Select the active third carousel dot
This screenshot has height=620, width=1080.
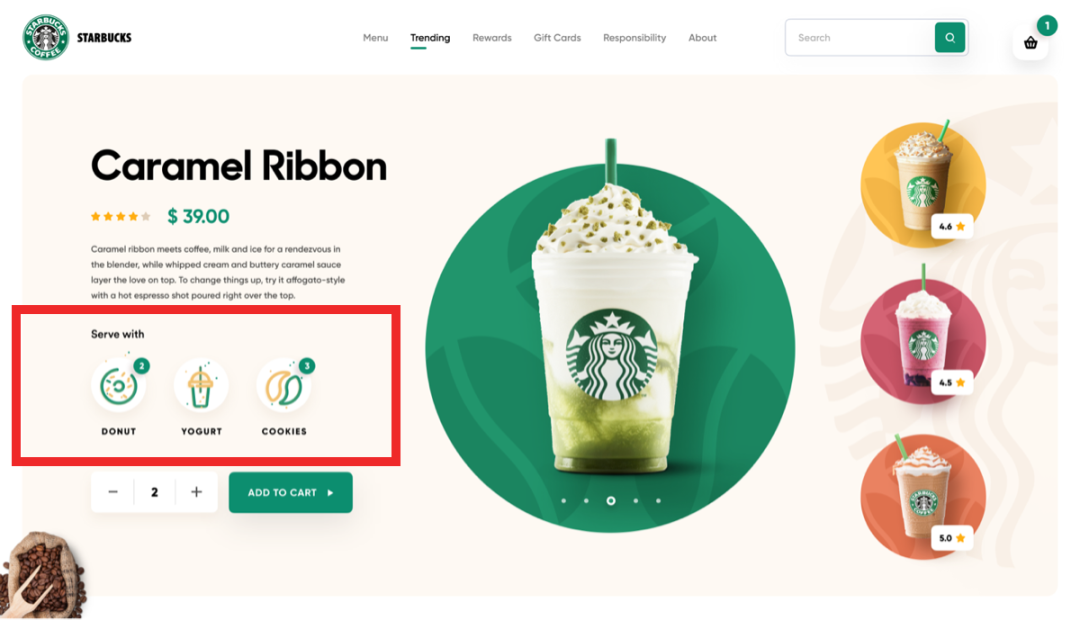[611, 501]
